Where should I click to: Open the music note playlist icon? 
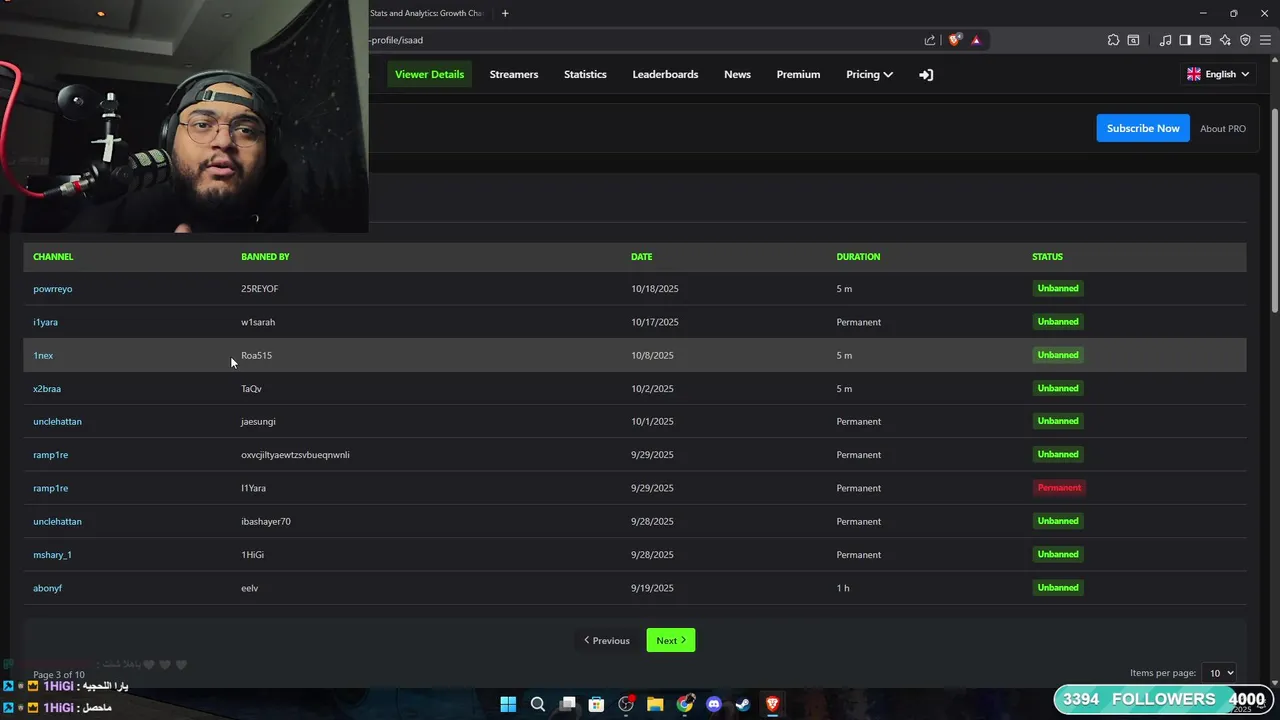pyautogui.click(x=1165, y=40)
